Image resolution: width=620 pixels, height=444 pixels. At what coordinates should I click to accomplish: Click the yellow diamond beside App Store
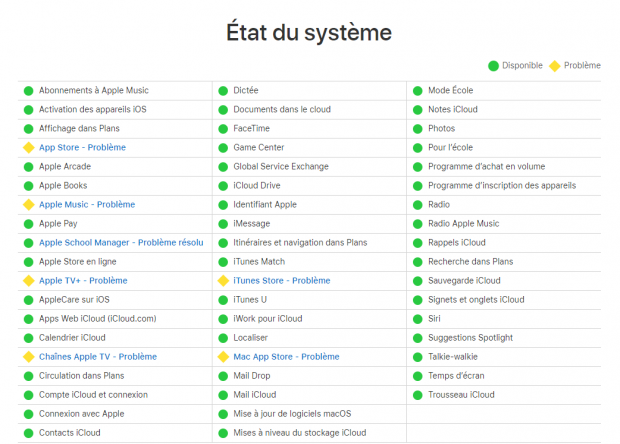coord(28,147)
